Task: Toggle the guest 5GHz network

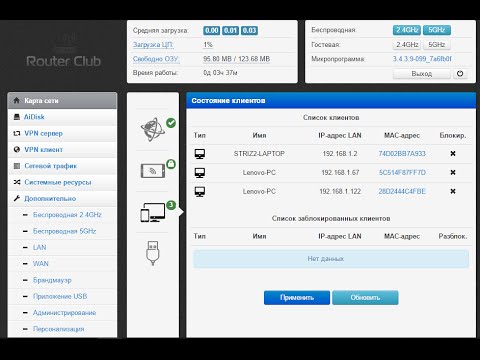Action: [x=437, y=45]
